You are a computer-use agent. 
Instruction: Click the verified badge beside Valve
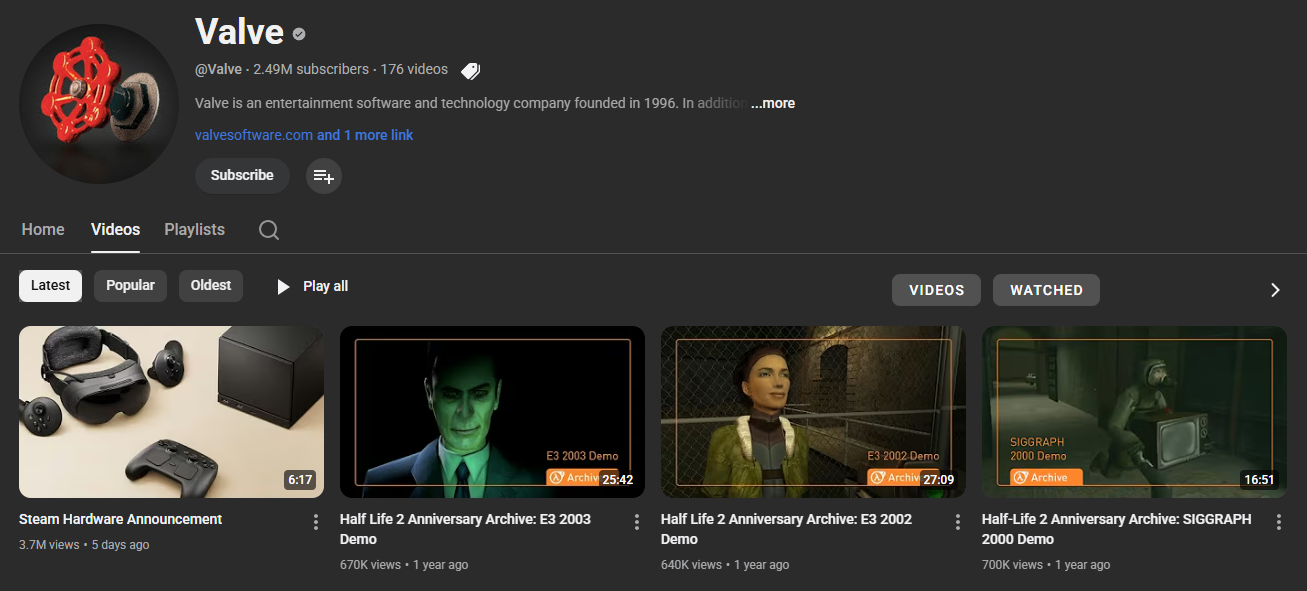[299, 34]
